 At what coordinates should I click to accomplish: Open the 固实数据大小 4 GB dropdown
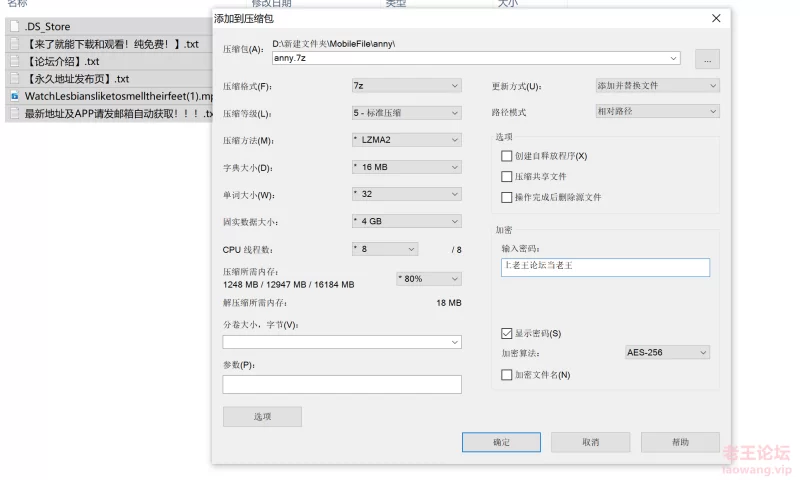407,221
